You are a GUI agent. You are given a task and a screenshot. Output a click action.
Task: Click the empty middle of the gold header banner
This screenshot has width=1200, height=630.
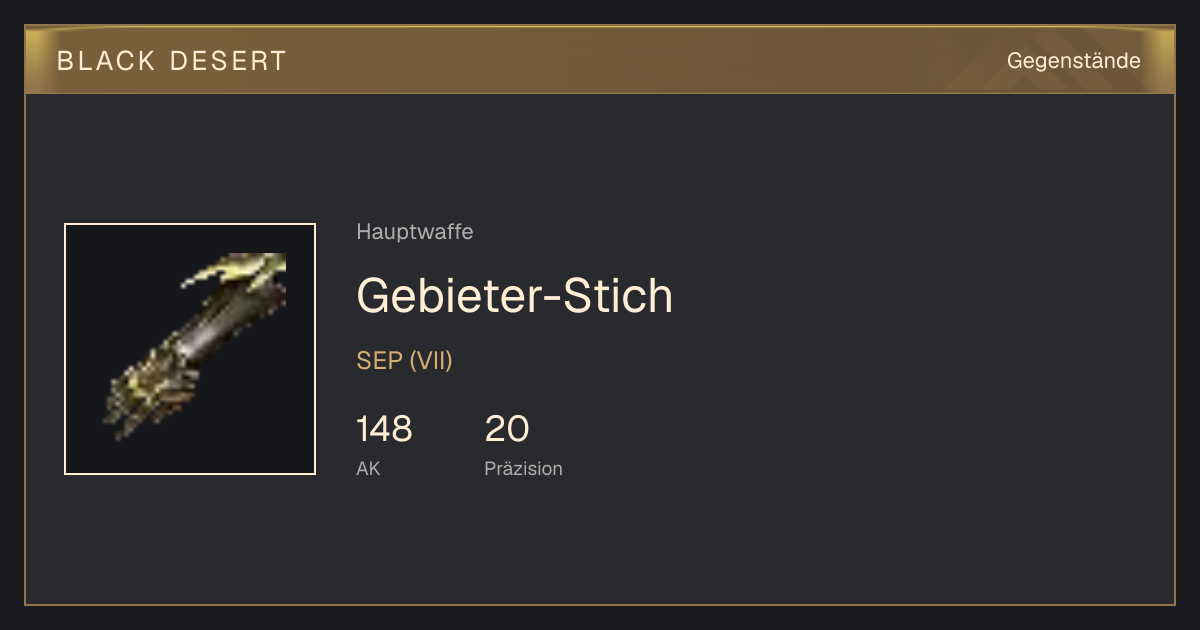640,60
